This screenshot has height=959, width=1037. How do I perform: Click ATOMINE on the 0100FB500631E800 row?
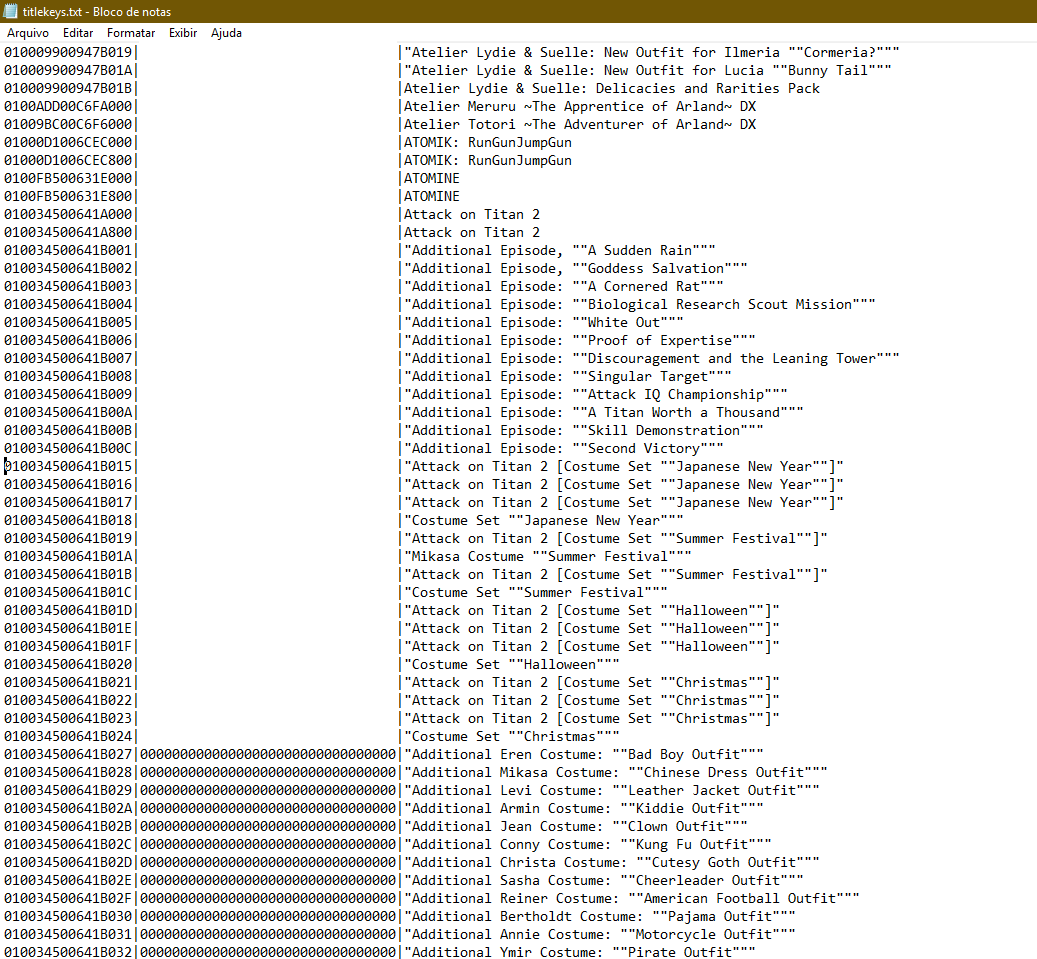pyautogui.click(x=432, y=196)
